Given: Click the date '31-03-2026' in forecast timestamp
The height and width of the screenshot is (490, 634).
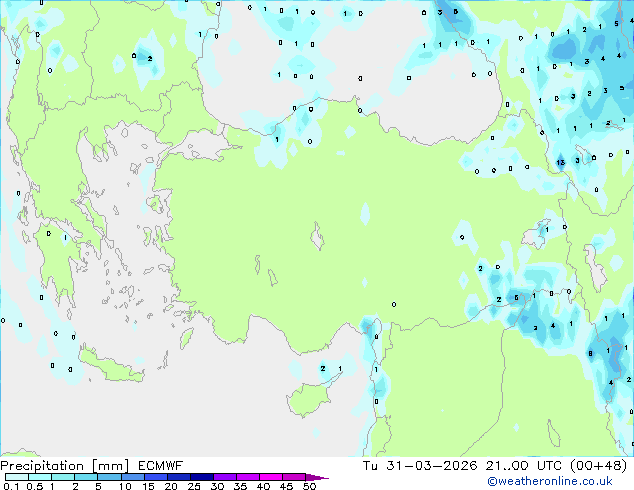Looking at the screenshot, I should click(x=431, y=465).
